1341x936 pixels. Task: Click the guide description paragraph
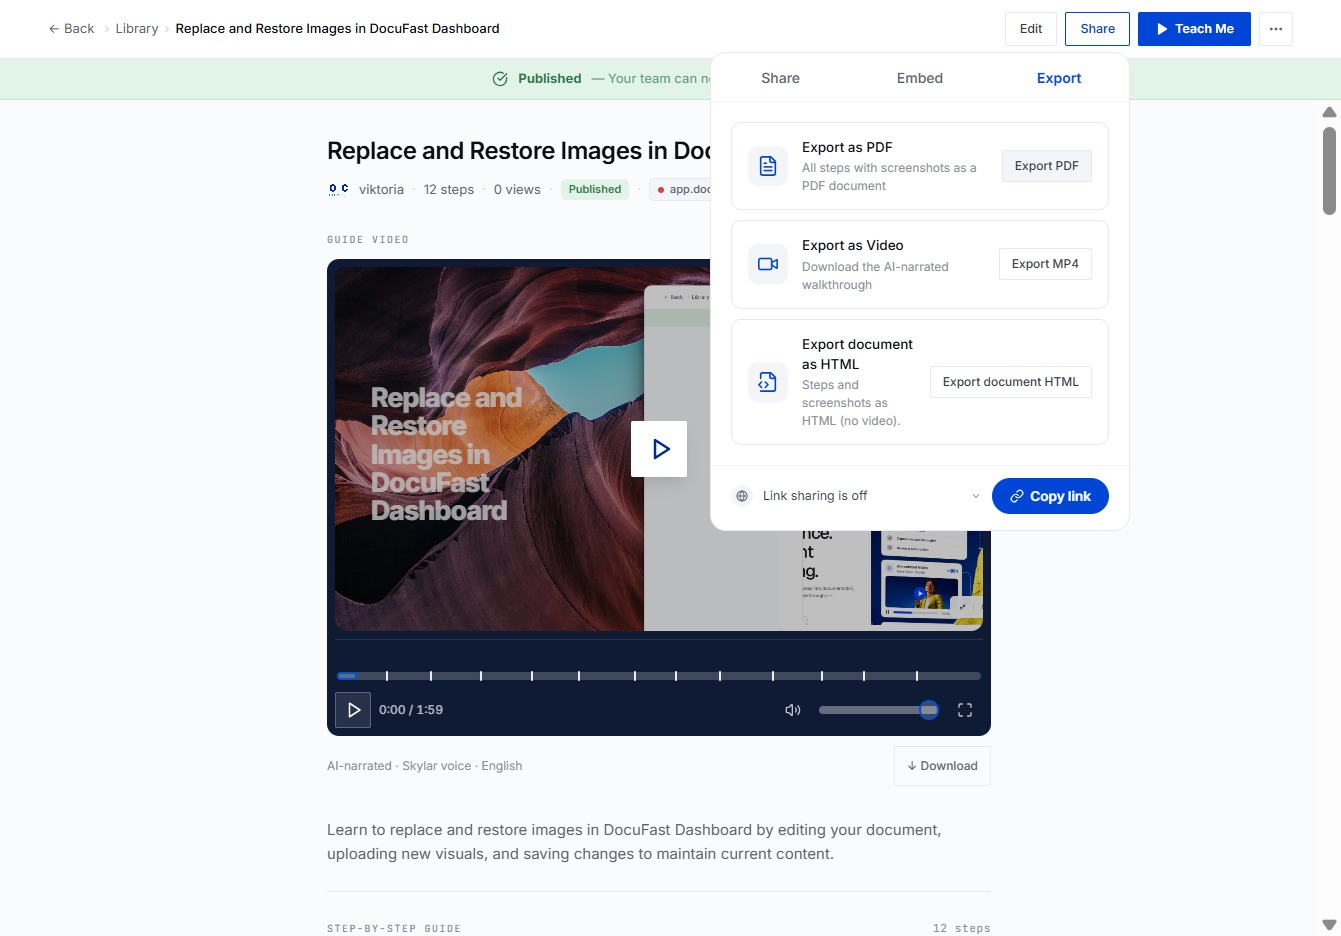coord(634,842)
